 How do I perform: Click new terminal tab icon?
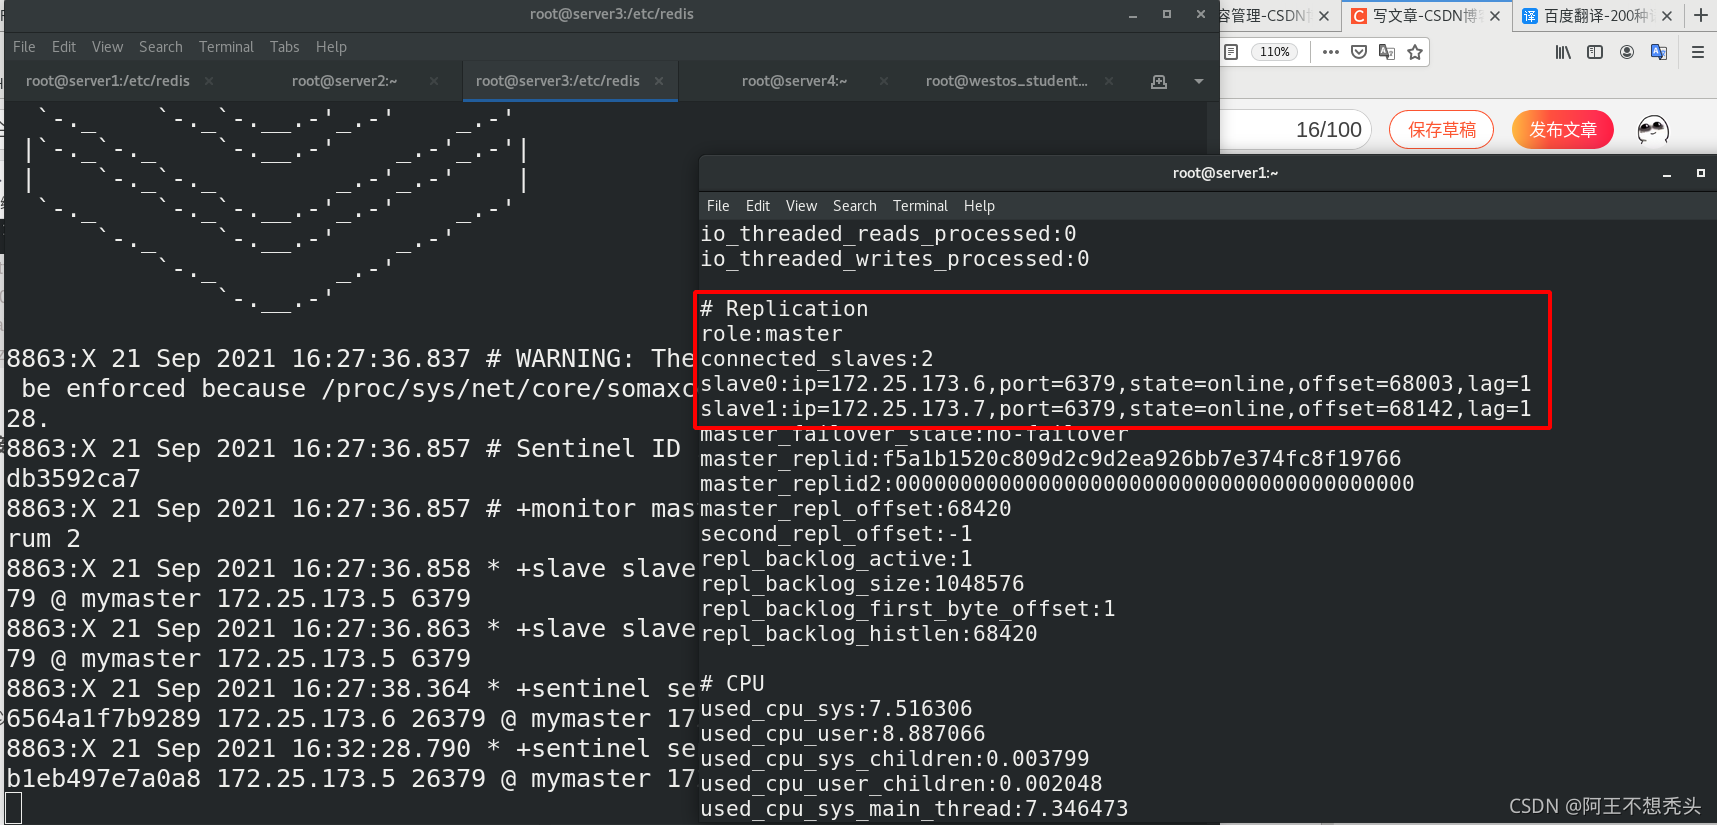pyautogui.click(x=1159, y=82)
